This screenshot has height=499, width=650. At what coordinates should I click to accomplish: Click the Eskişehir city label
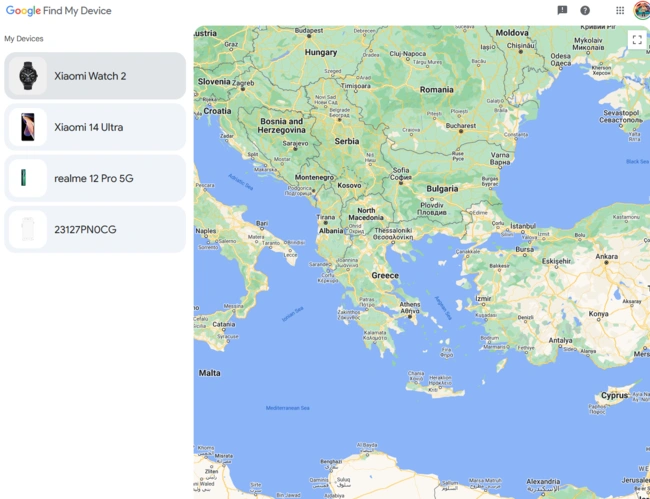point(556,261)
